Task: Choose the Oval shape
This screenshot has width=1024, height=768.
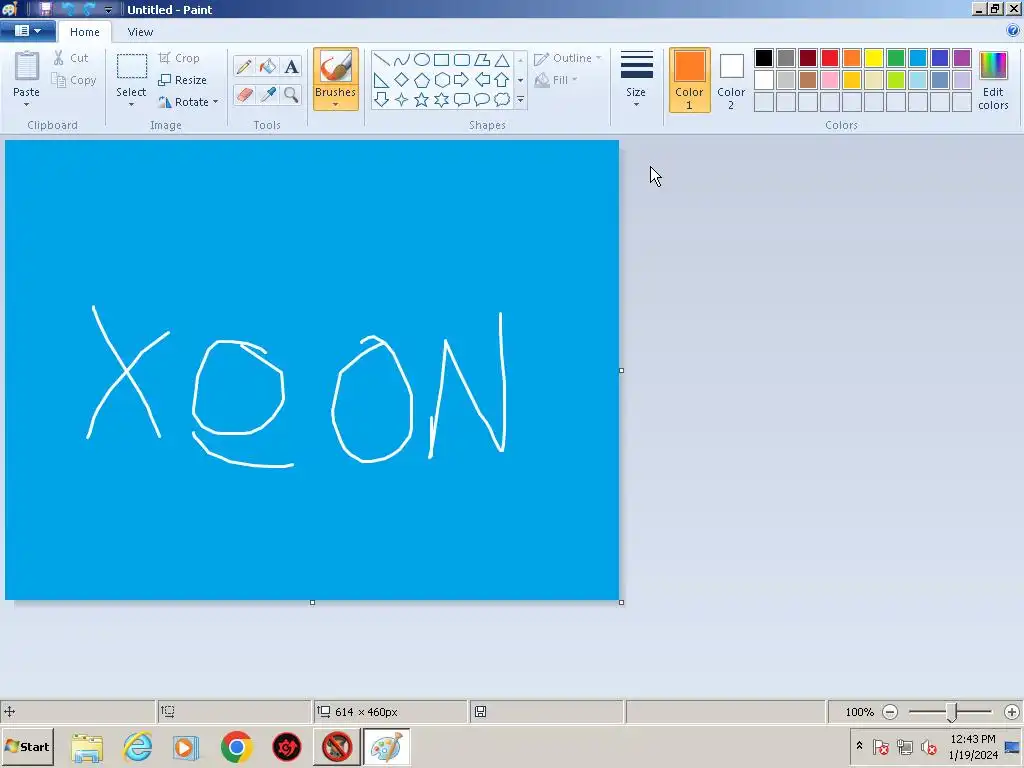Action: (422, 60)
